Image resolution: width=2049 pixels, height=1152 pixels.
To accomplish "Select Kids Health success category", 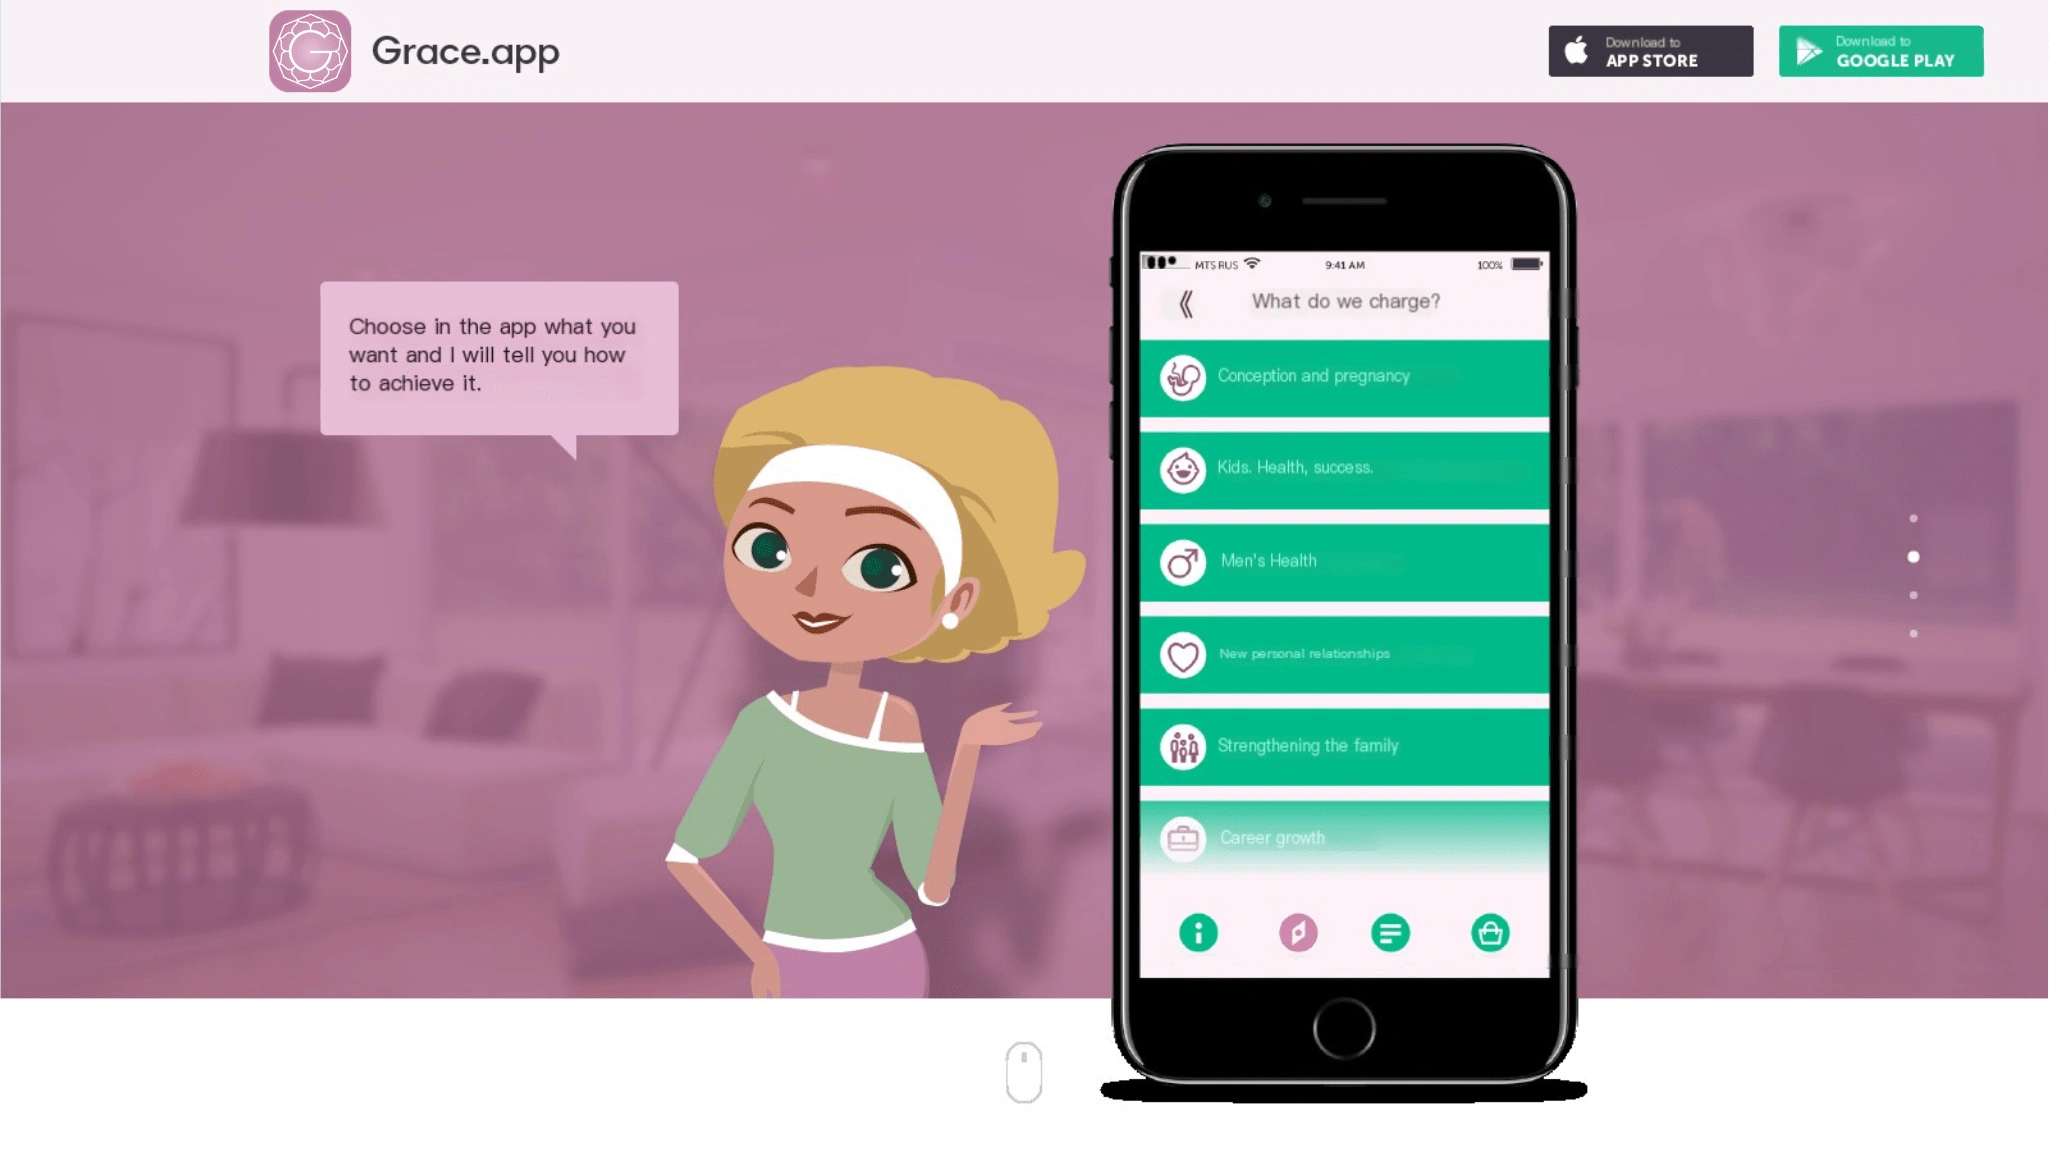I will pyautogui.click(x=1343, y=466).
